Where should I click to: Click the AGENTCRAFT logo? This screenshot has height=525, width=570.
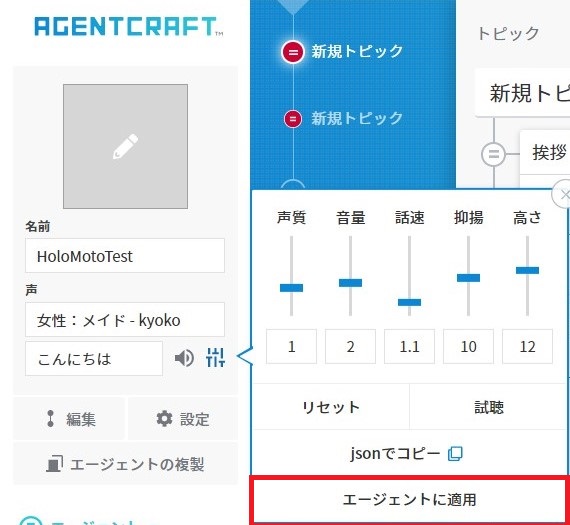coord(129,27)
